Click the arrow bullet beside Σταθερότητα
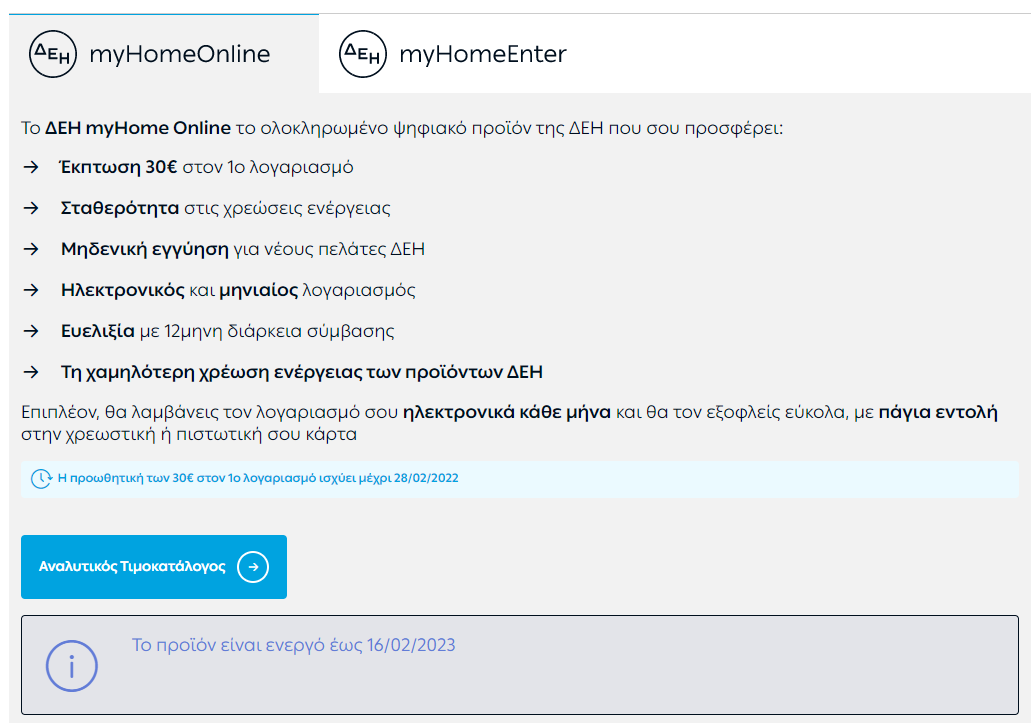The image size is (1035, 723). point(31,208)
